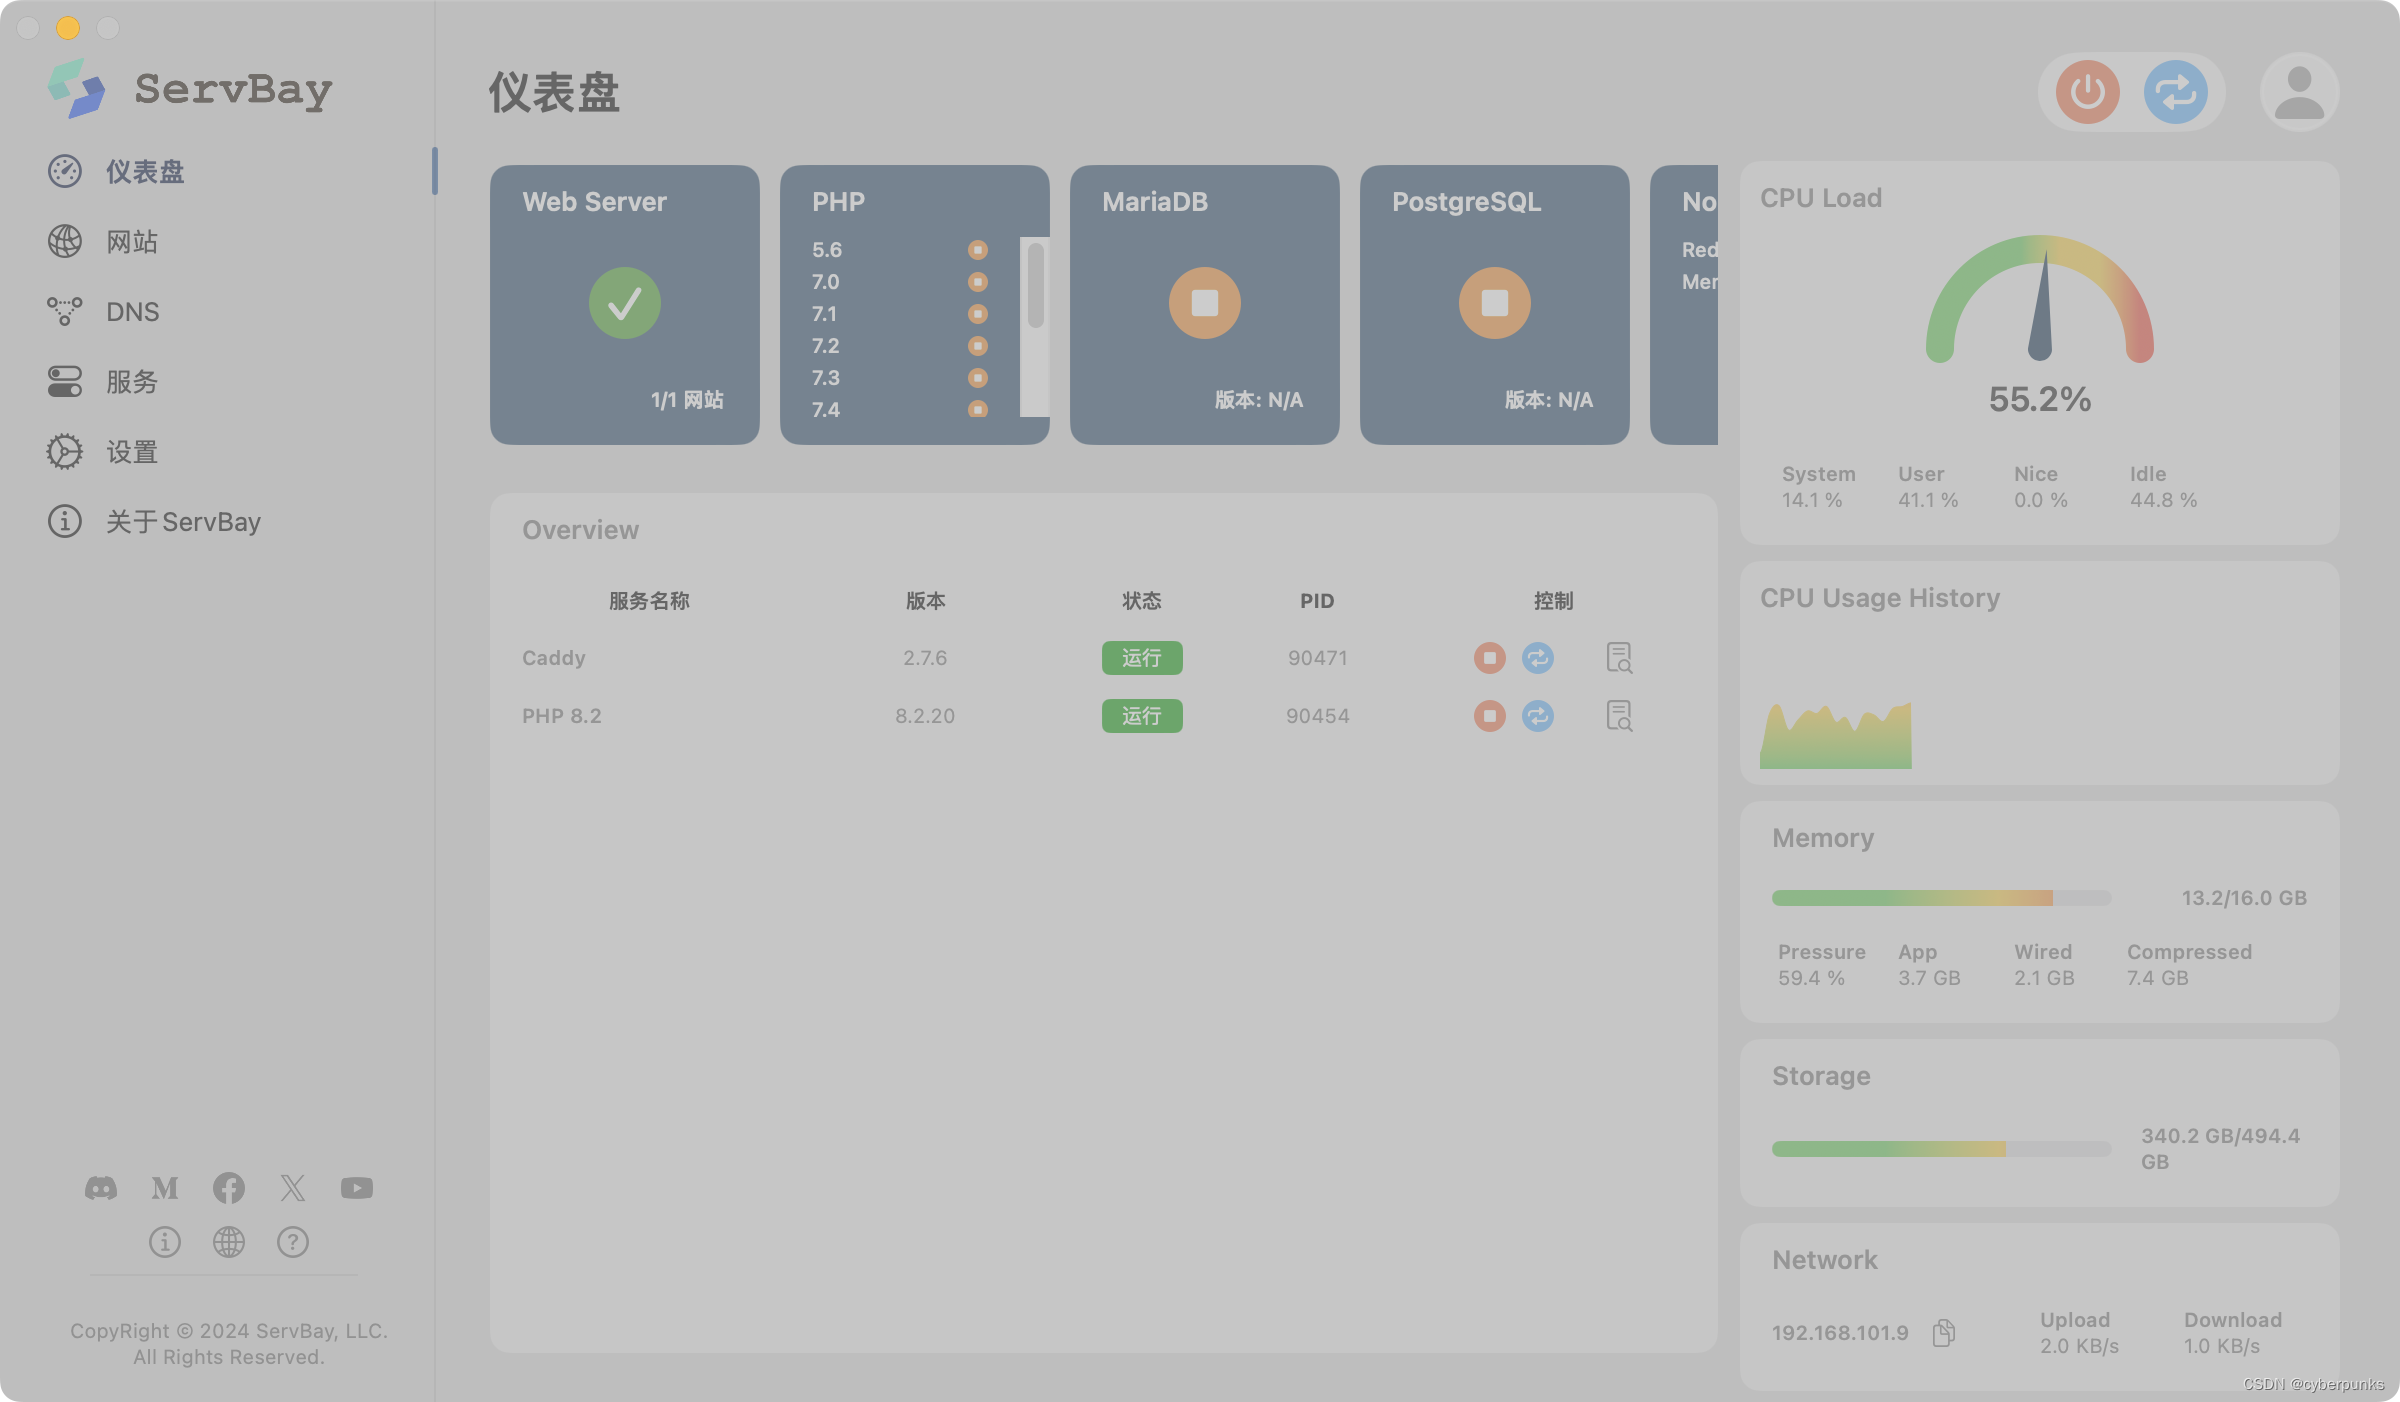Click the Caddy service name
This screenshot has height=1402, width=2400.
pyautogui.click(x=554, y=658)
